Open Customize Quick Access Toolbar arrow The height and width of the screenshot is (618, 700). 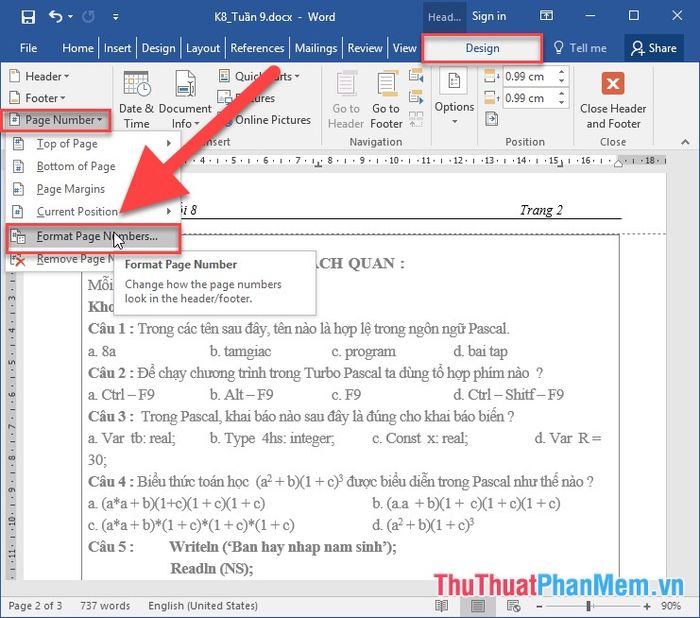click(x=116, y=17)
